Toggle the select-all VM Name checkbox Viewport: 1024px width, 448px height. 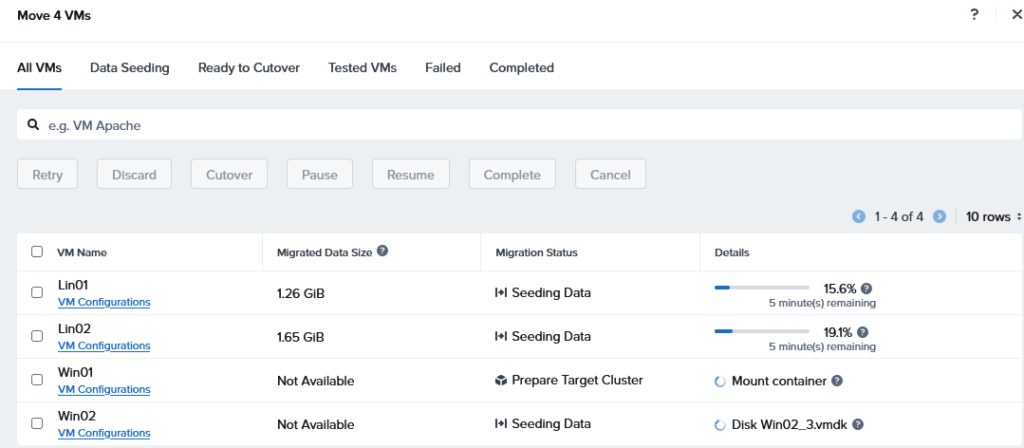point(37,253)
